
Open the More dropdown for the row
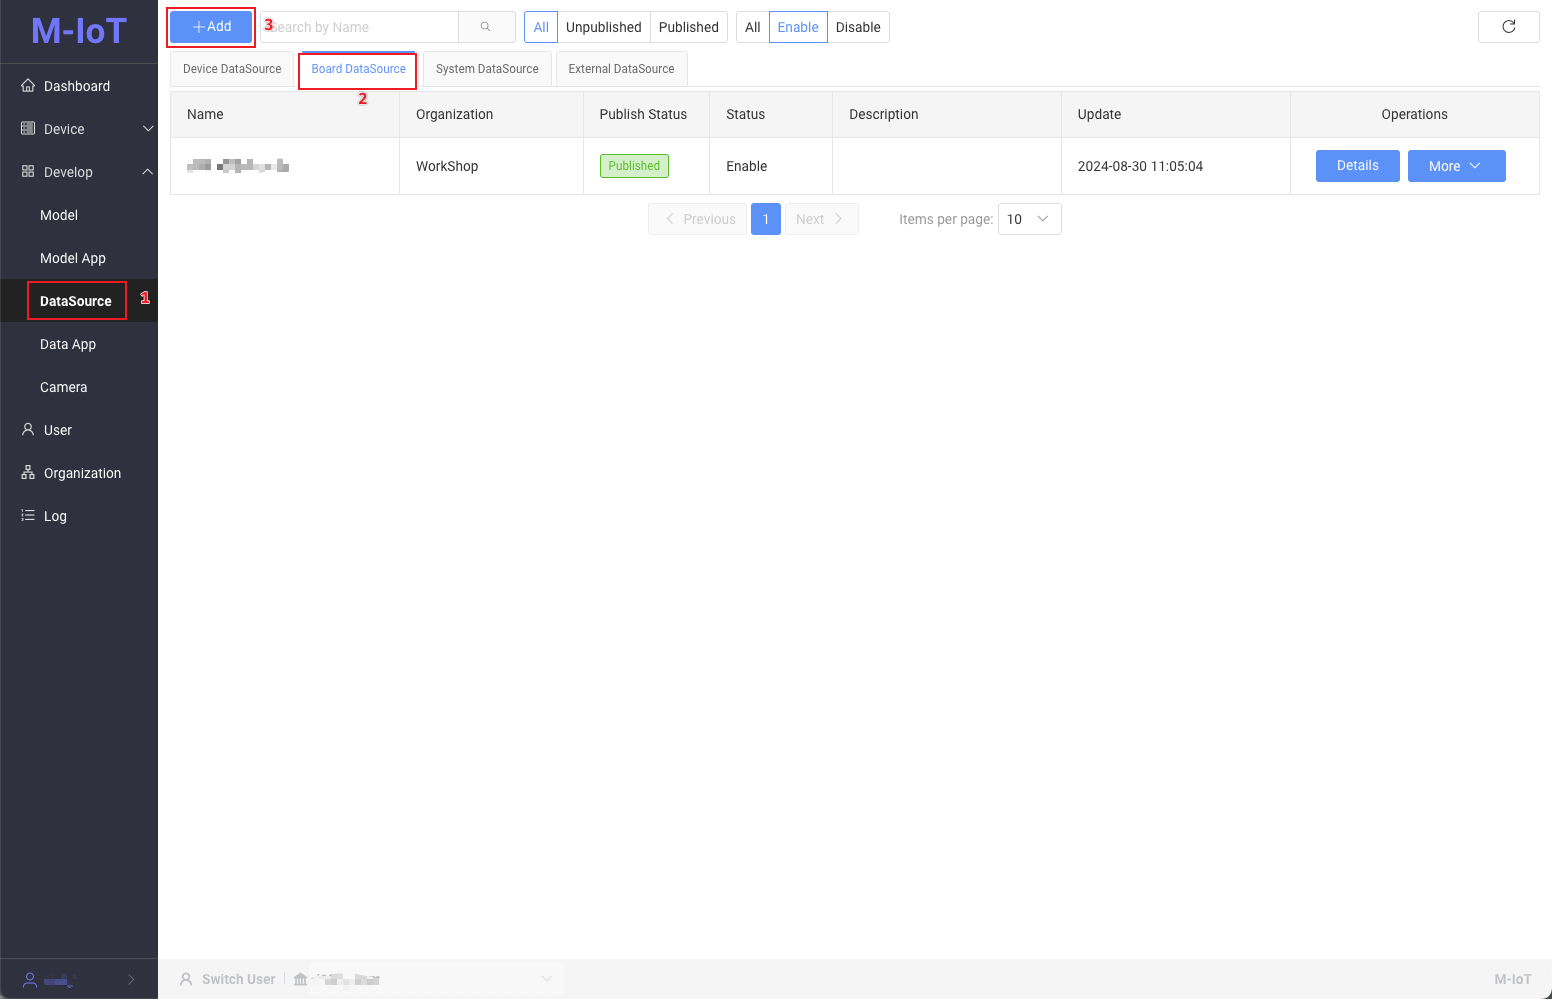pos(1455,166)
